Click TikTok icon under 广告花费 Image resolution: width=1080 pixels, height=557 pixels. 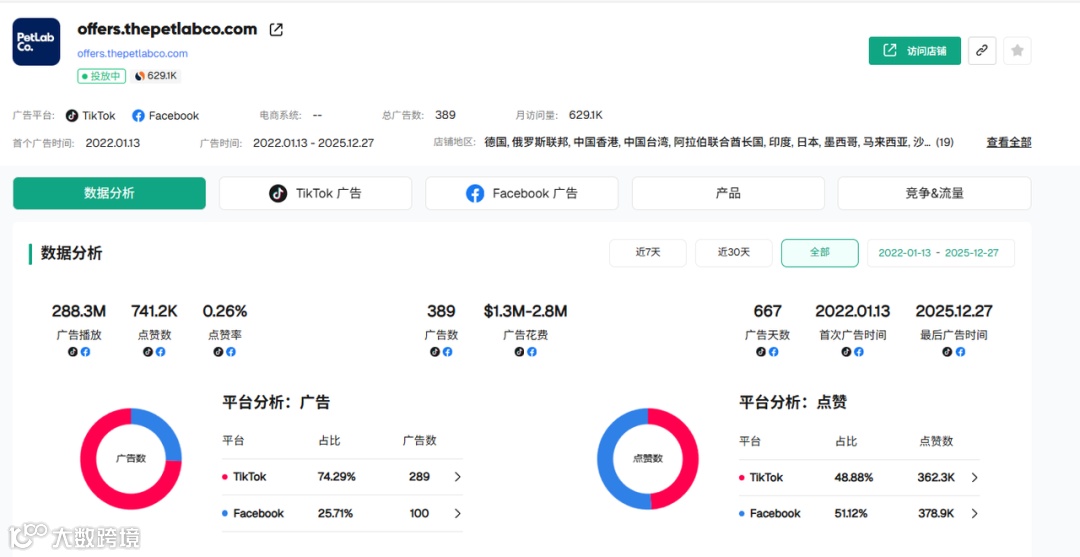coord(519,352)
